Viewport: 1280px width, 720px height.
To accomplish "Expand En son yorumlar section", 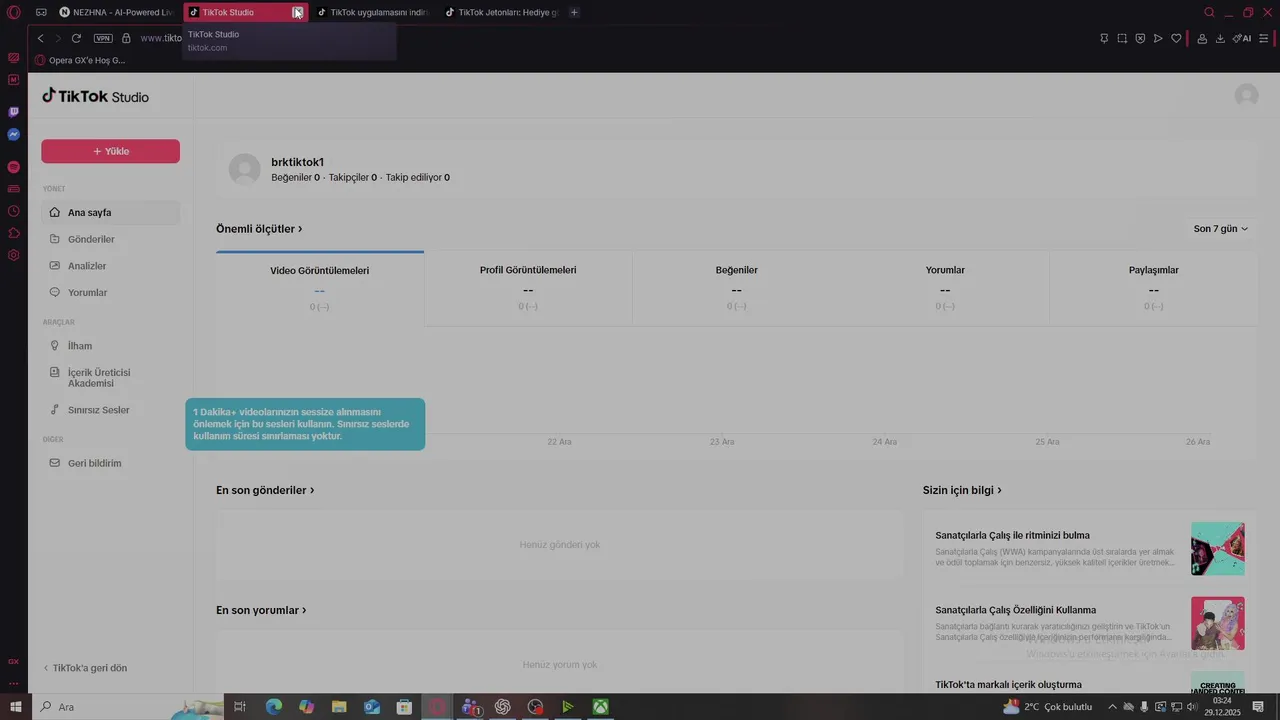I will [261, 610].
